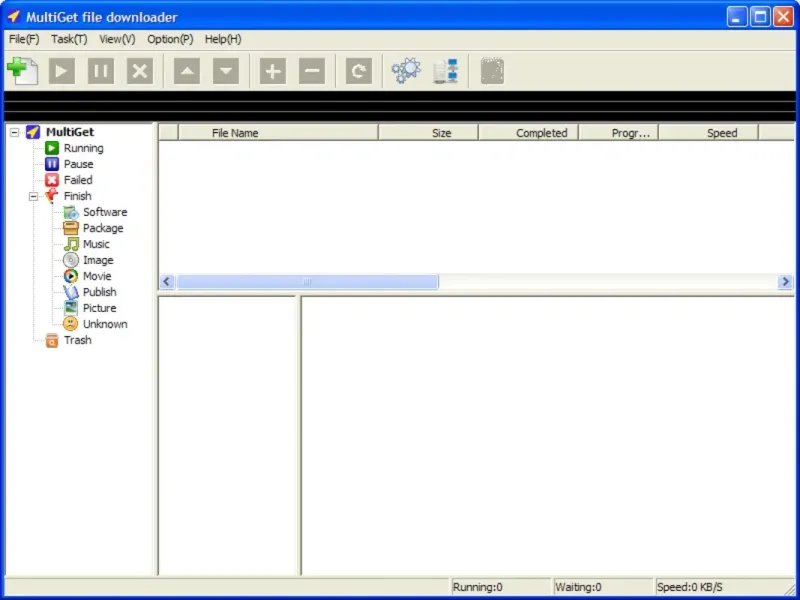The image size is (800, 600).
Task: Select the Package label in tree
Action: [103, 228]
